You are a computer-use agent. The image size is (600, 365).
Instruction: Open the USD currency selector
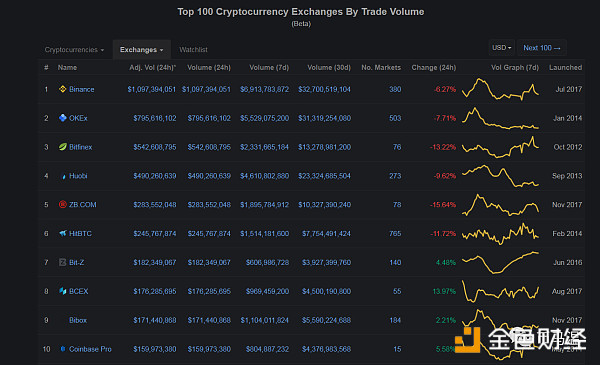pyautogui.click(x=501, y=48)
